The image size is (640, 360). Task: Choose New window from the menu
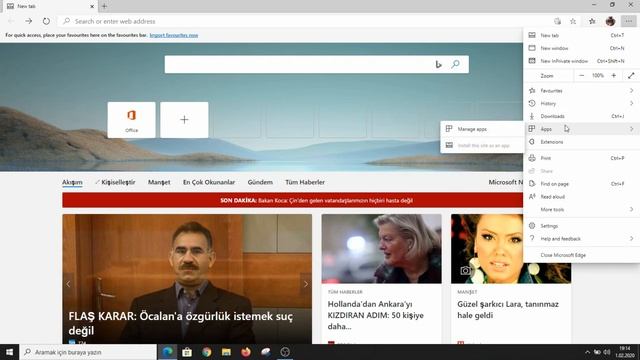[x=582, y=48]
